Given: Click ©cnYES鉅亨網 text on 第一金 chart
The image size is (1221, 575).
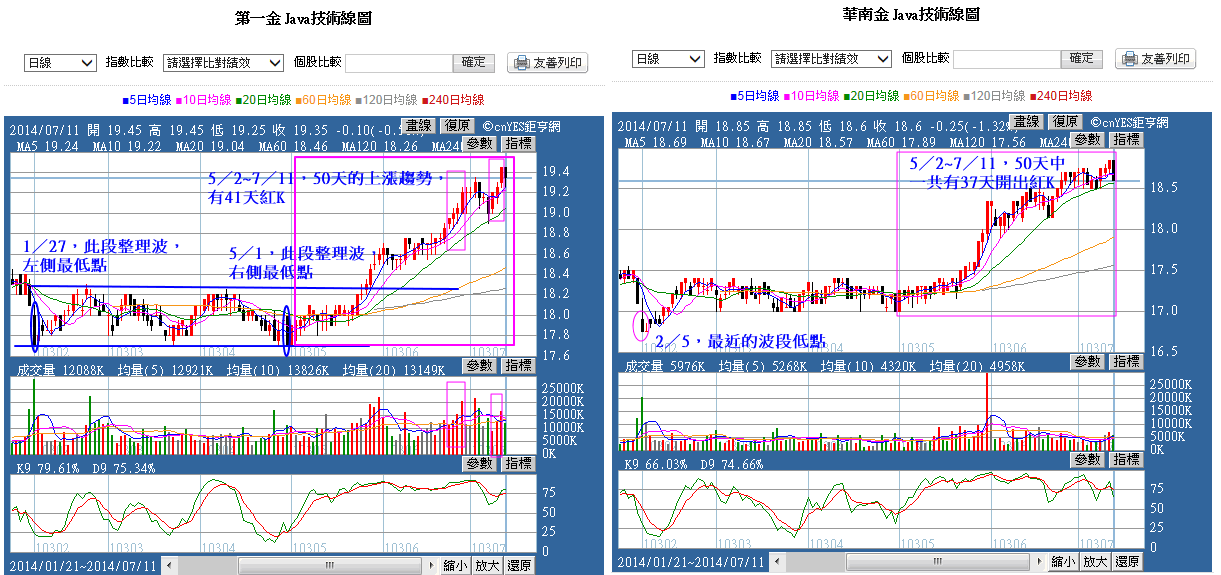Looking at the screenshot, I should pos(521,127).
